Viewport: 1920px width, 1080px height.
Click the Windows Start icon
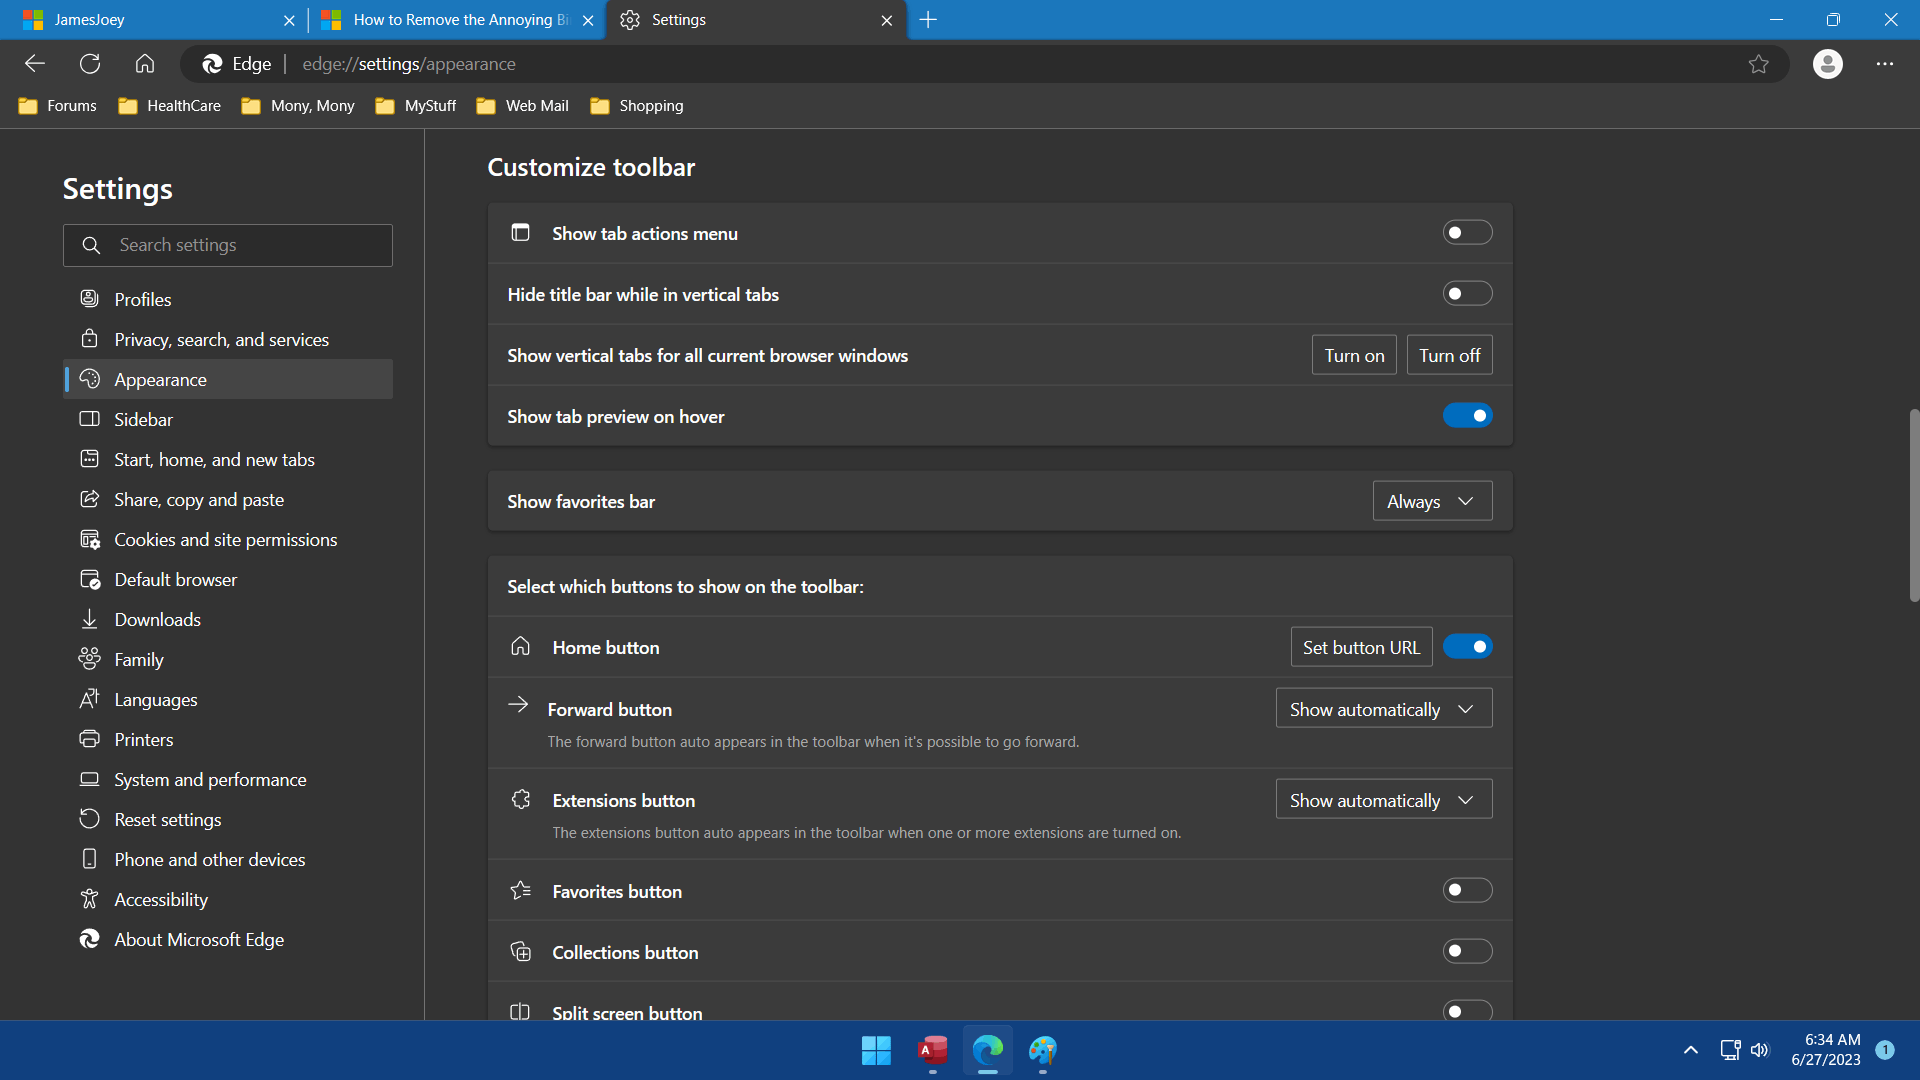pyautogui.click(x=876, y=1050)
